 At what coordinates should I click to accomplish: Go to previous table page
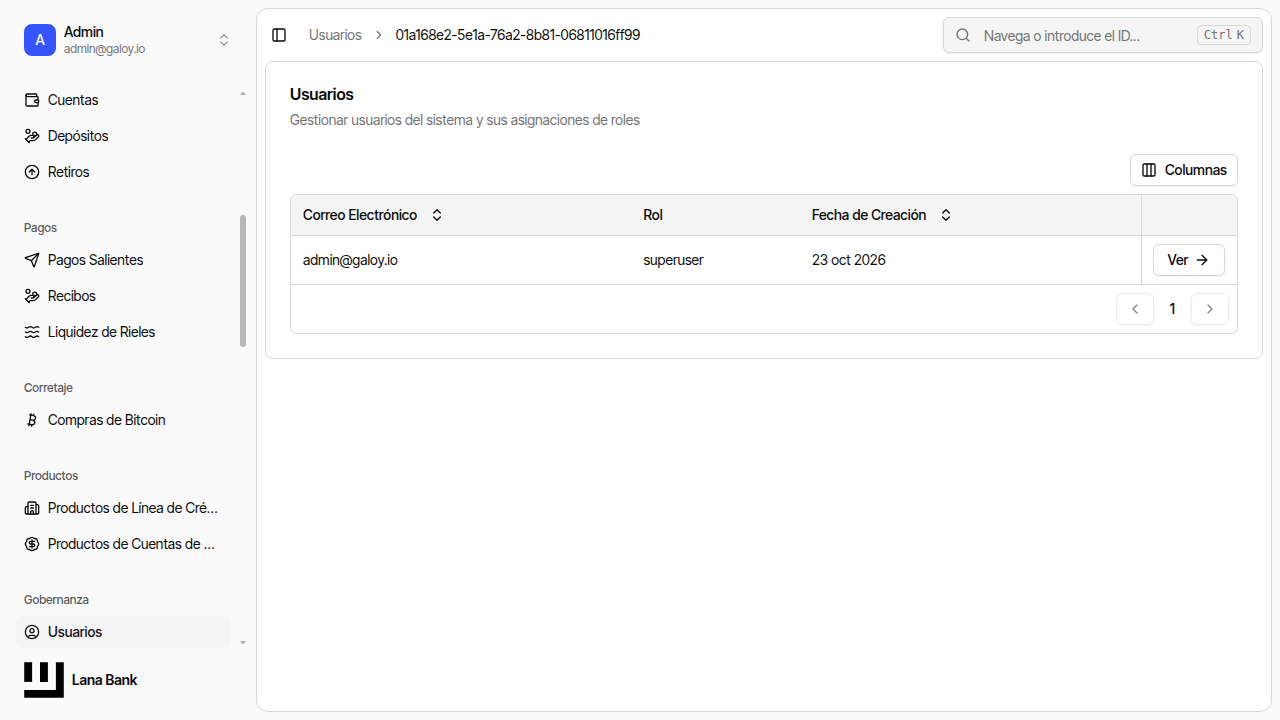point(1135,309)
